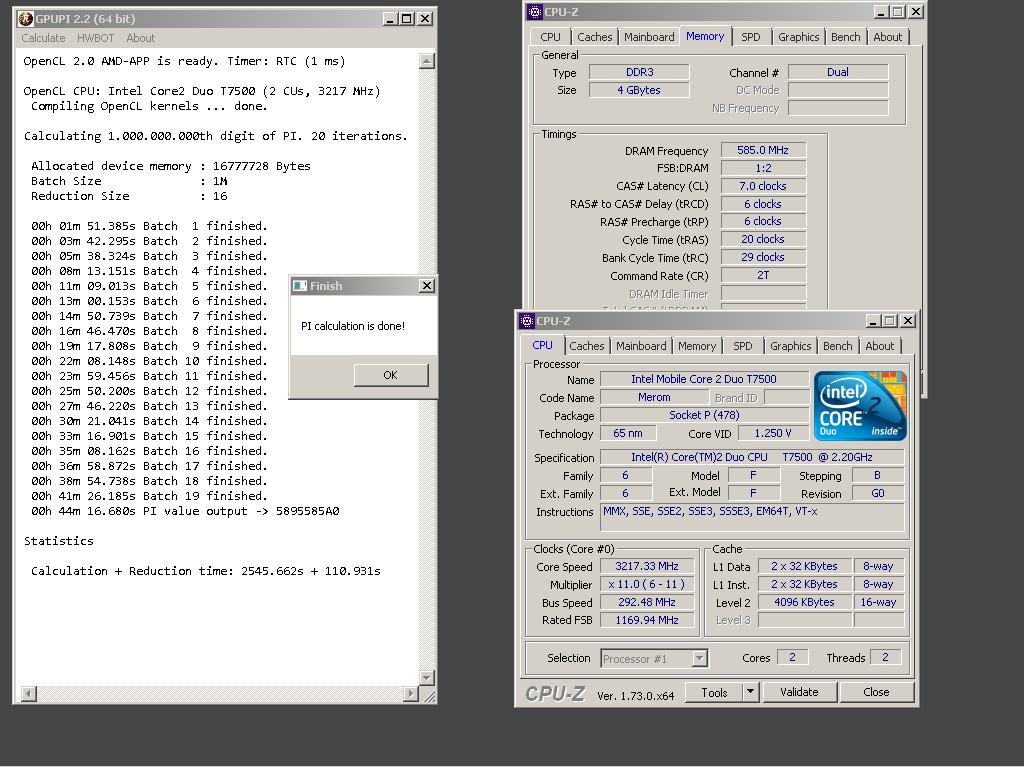The height and width of the screenshot is (768, 1024).
Task: Switch to SPD tab in front CPU-Z window
Action: [x=743, y=346]
